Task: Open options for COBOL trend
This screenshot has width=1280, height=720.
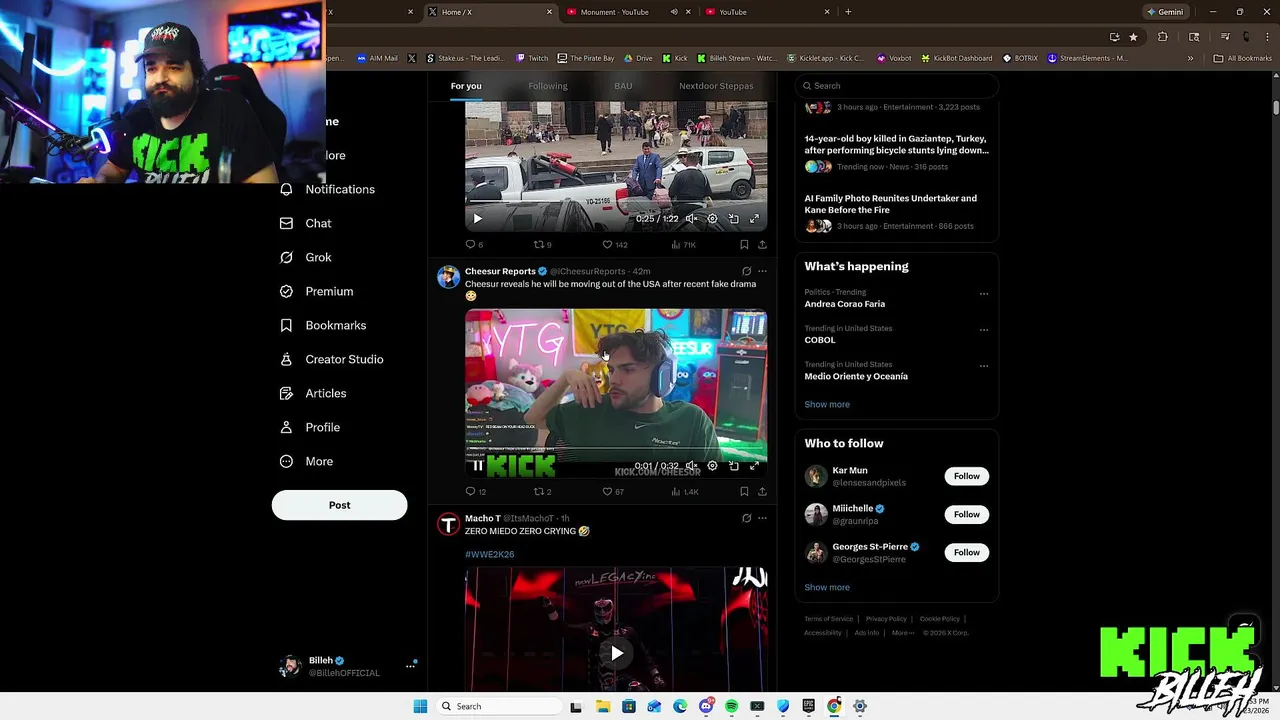Action: point(984,330)
